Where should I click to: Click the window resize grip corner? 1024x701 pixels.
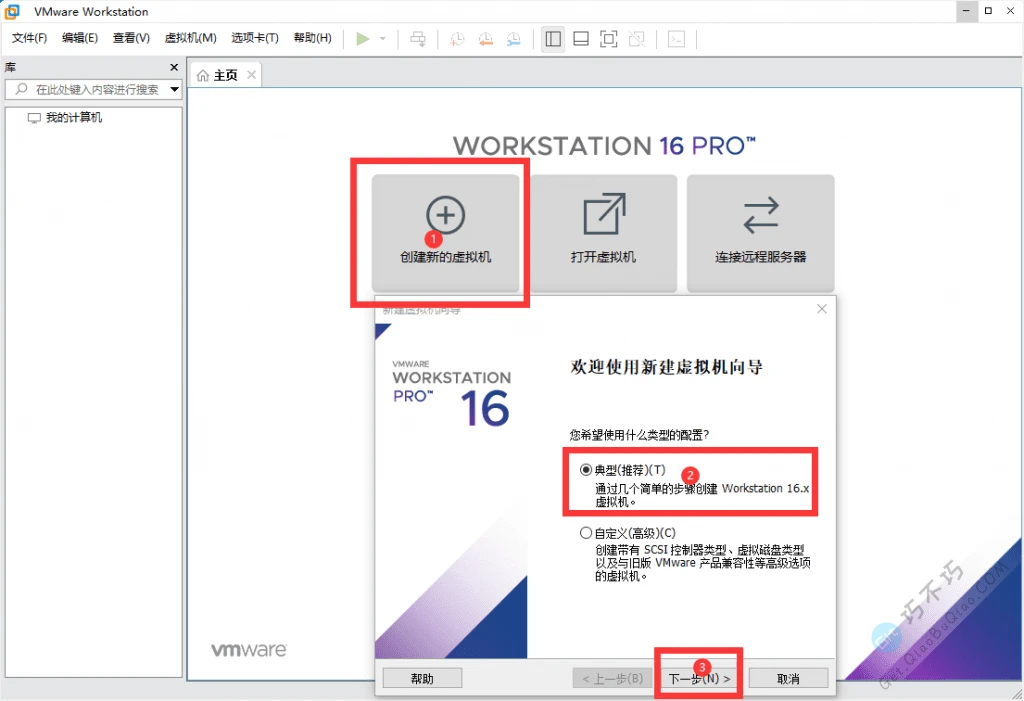1017,694
